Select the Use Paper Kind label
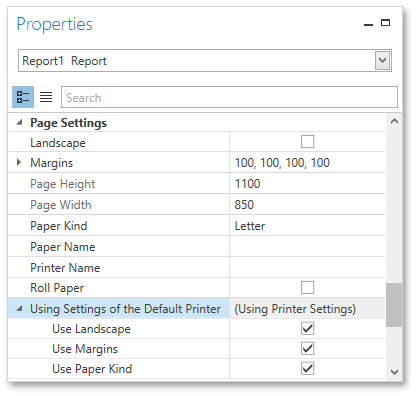This screenshot has height=396, width=416. tap(92, 369)
